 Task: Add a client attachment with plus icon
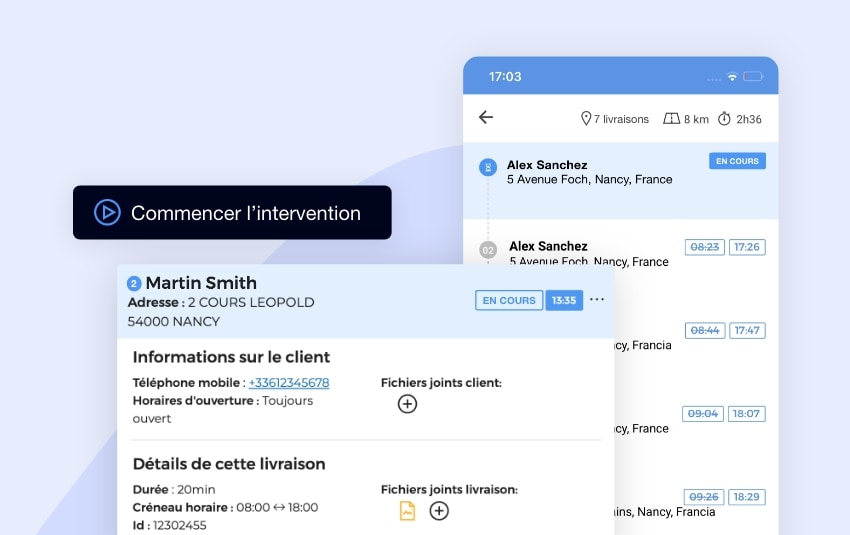(x=407, y=404)
